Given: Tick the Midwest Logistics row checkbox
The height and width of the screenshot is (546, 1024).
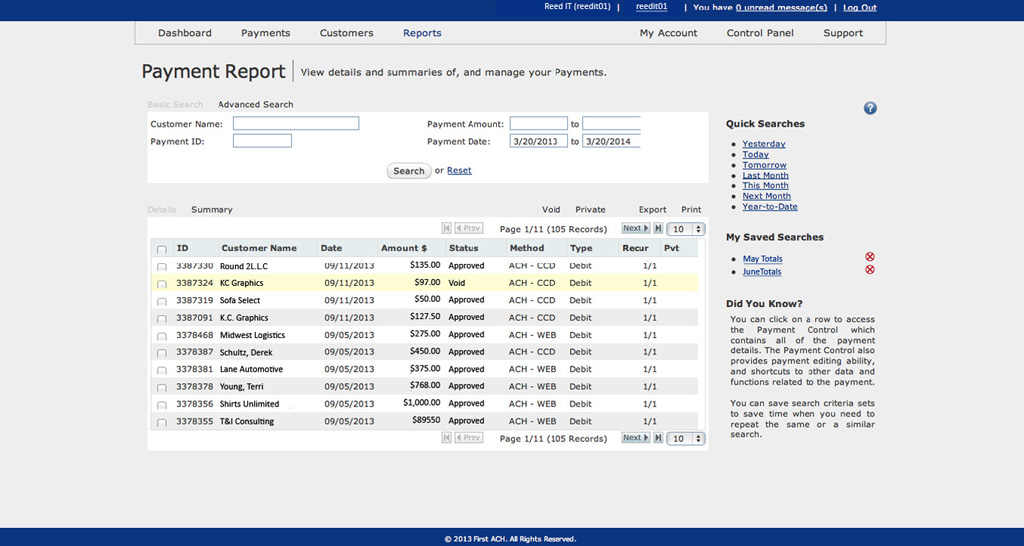Looking at the screenshot, I should pos(161,336).
